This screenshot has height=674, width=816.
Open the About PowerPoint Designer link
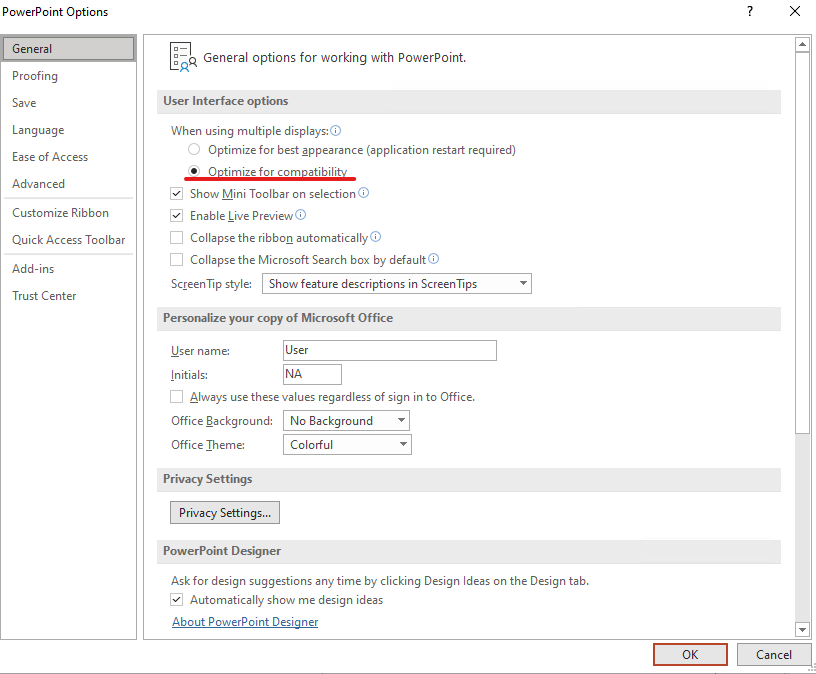(245, 622)
